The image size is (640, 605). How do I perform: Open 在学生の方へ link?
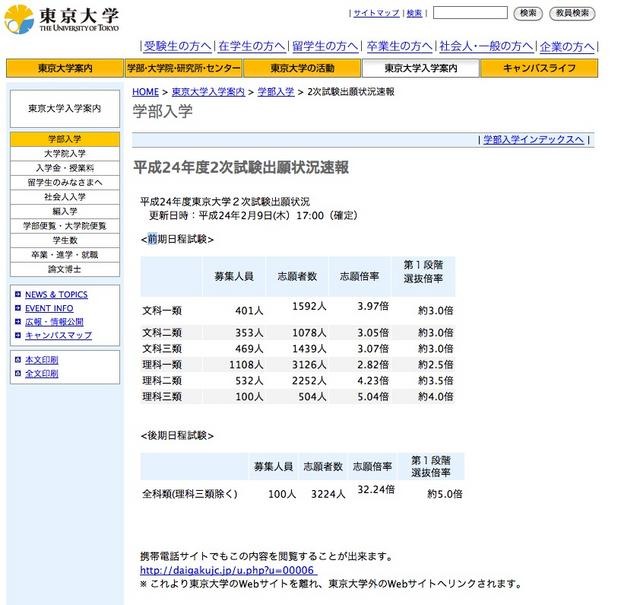(x=252, y=46)
